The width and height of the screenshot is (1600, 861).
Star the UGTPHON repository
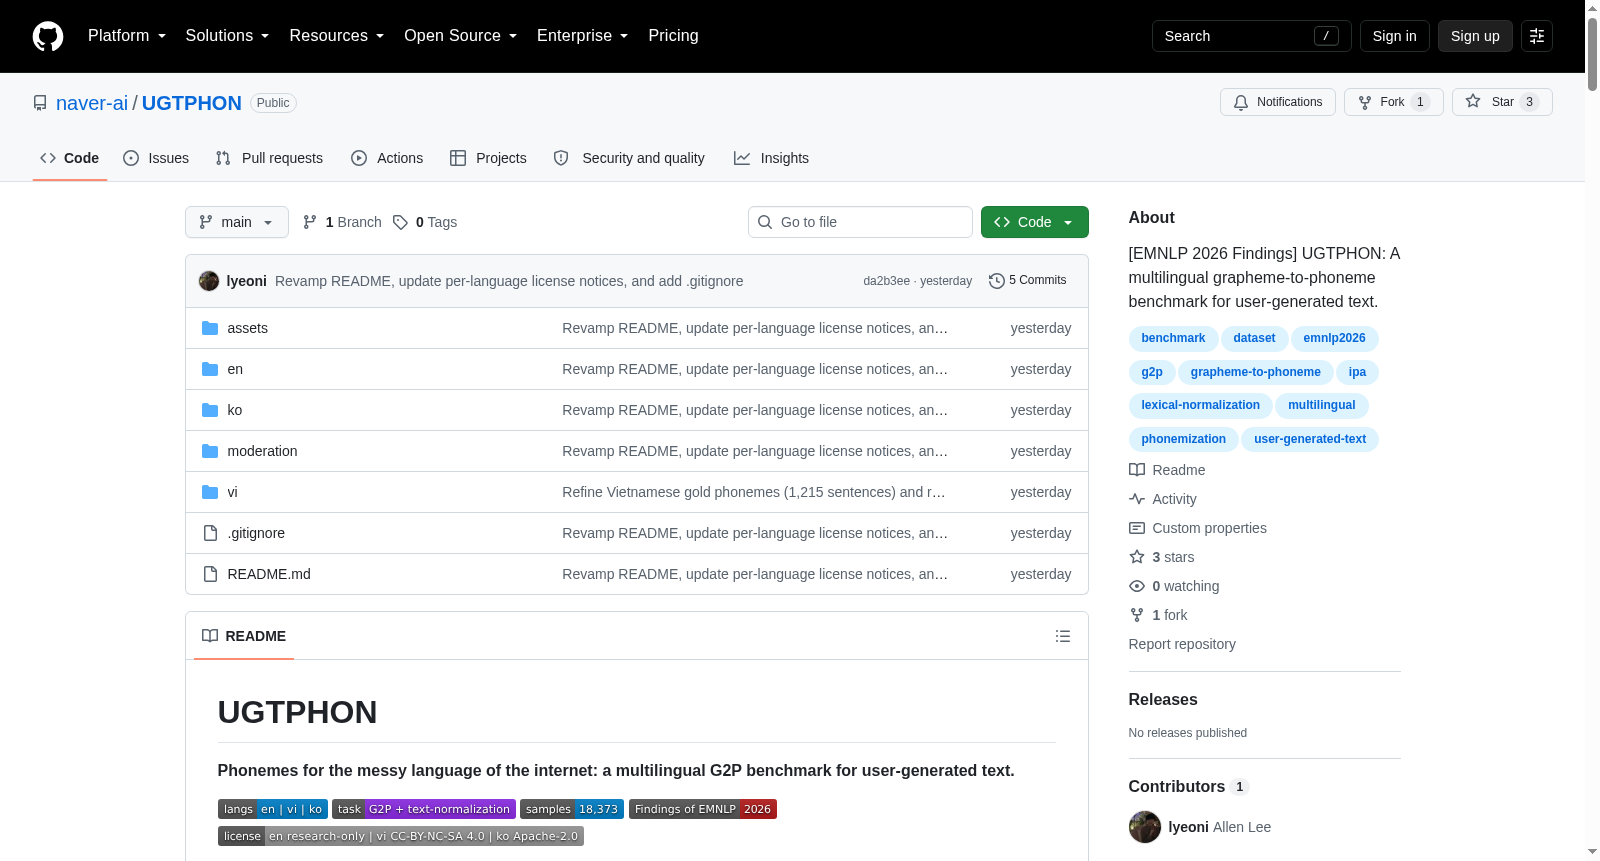1502,102
